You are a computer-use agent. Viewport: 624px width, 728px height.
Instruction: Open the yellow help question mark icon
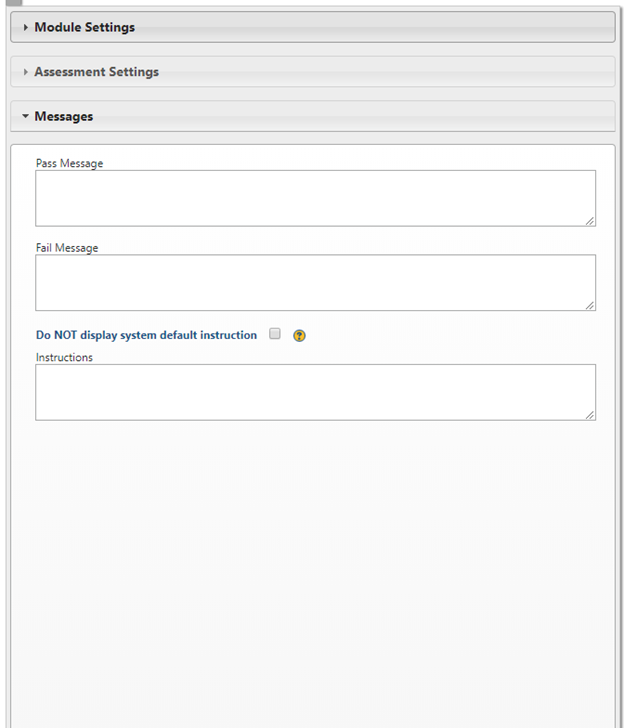coord(299,335)
